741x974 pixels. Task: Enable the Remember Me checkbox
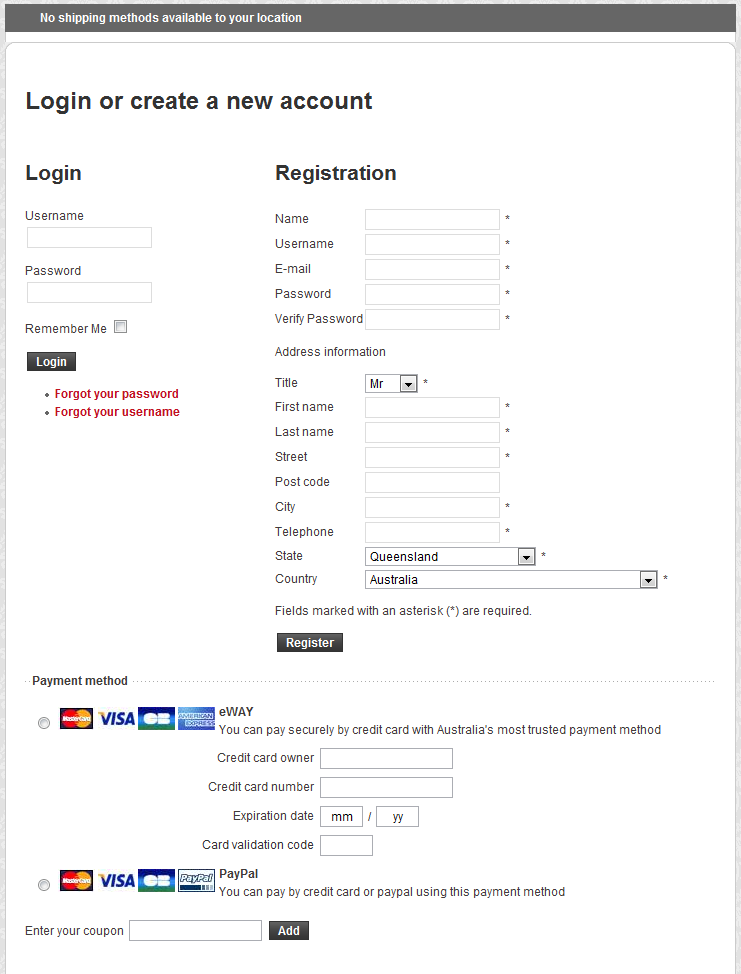[121, 327]
